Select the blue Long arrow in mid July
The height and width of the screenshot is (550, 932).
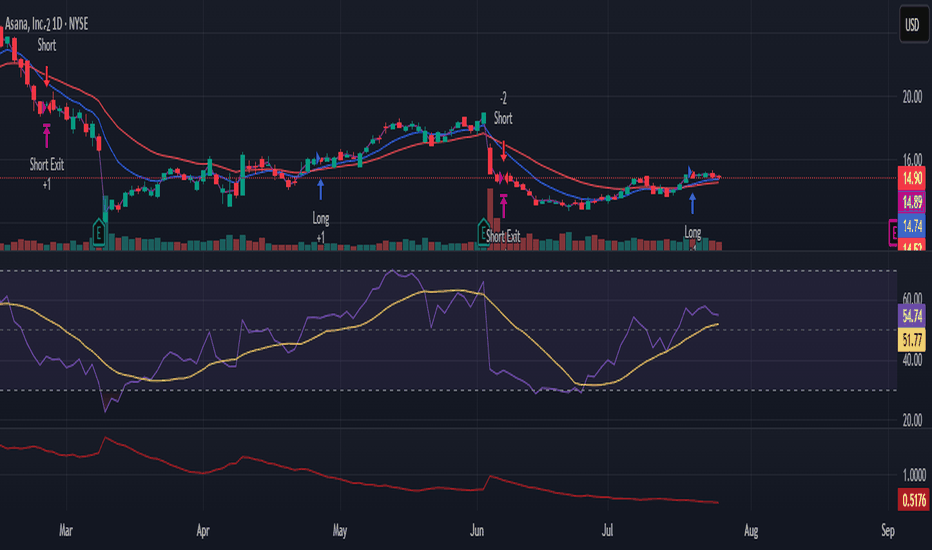tap(692, 203)
